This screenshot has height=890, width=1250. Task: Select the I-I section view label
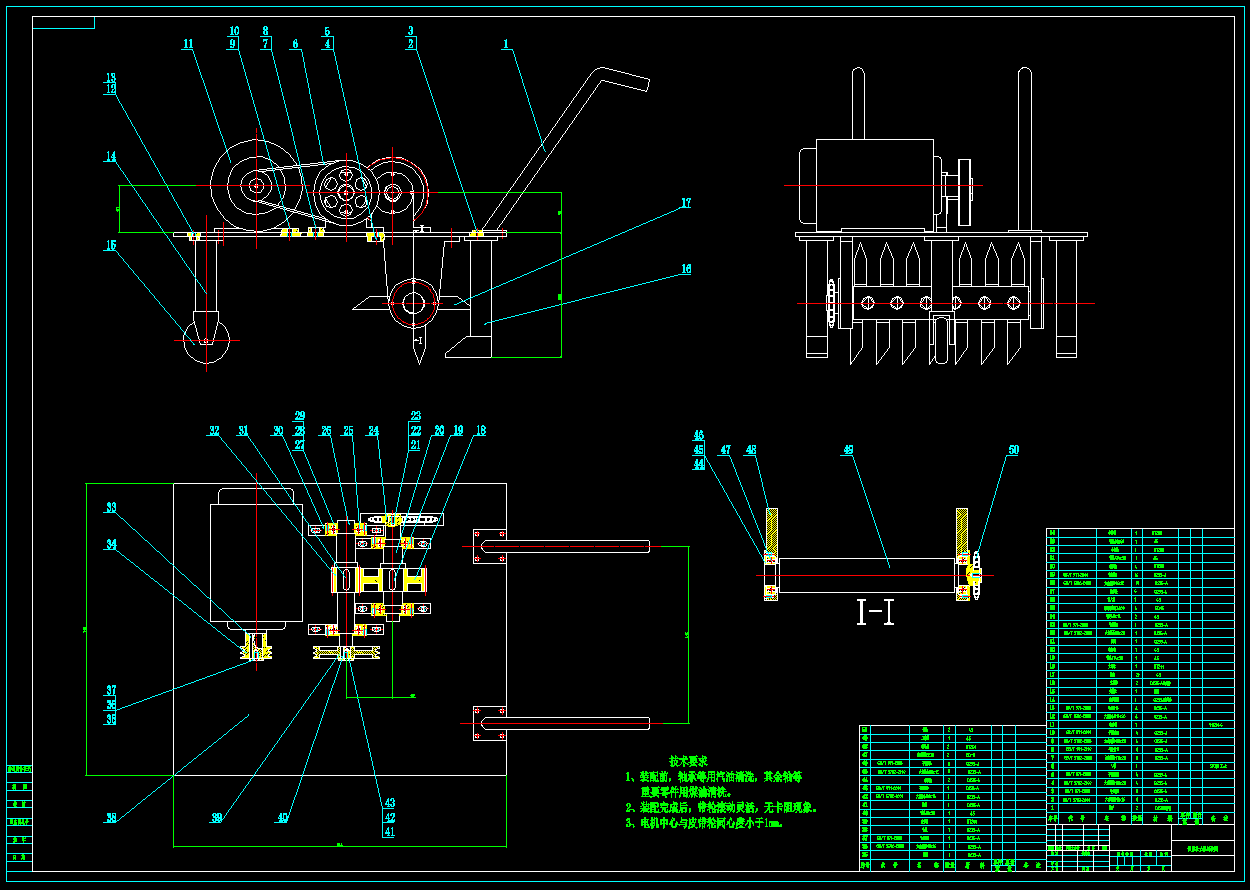pos(875,613)
